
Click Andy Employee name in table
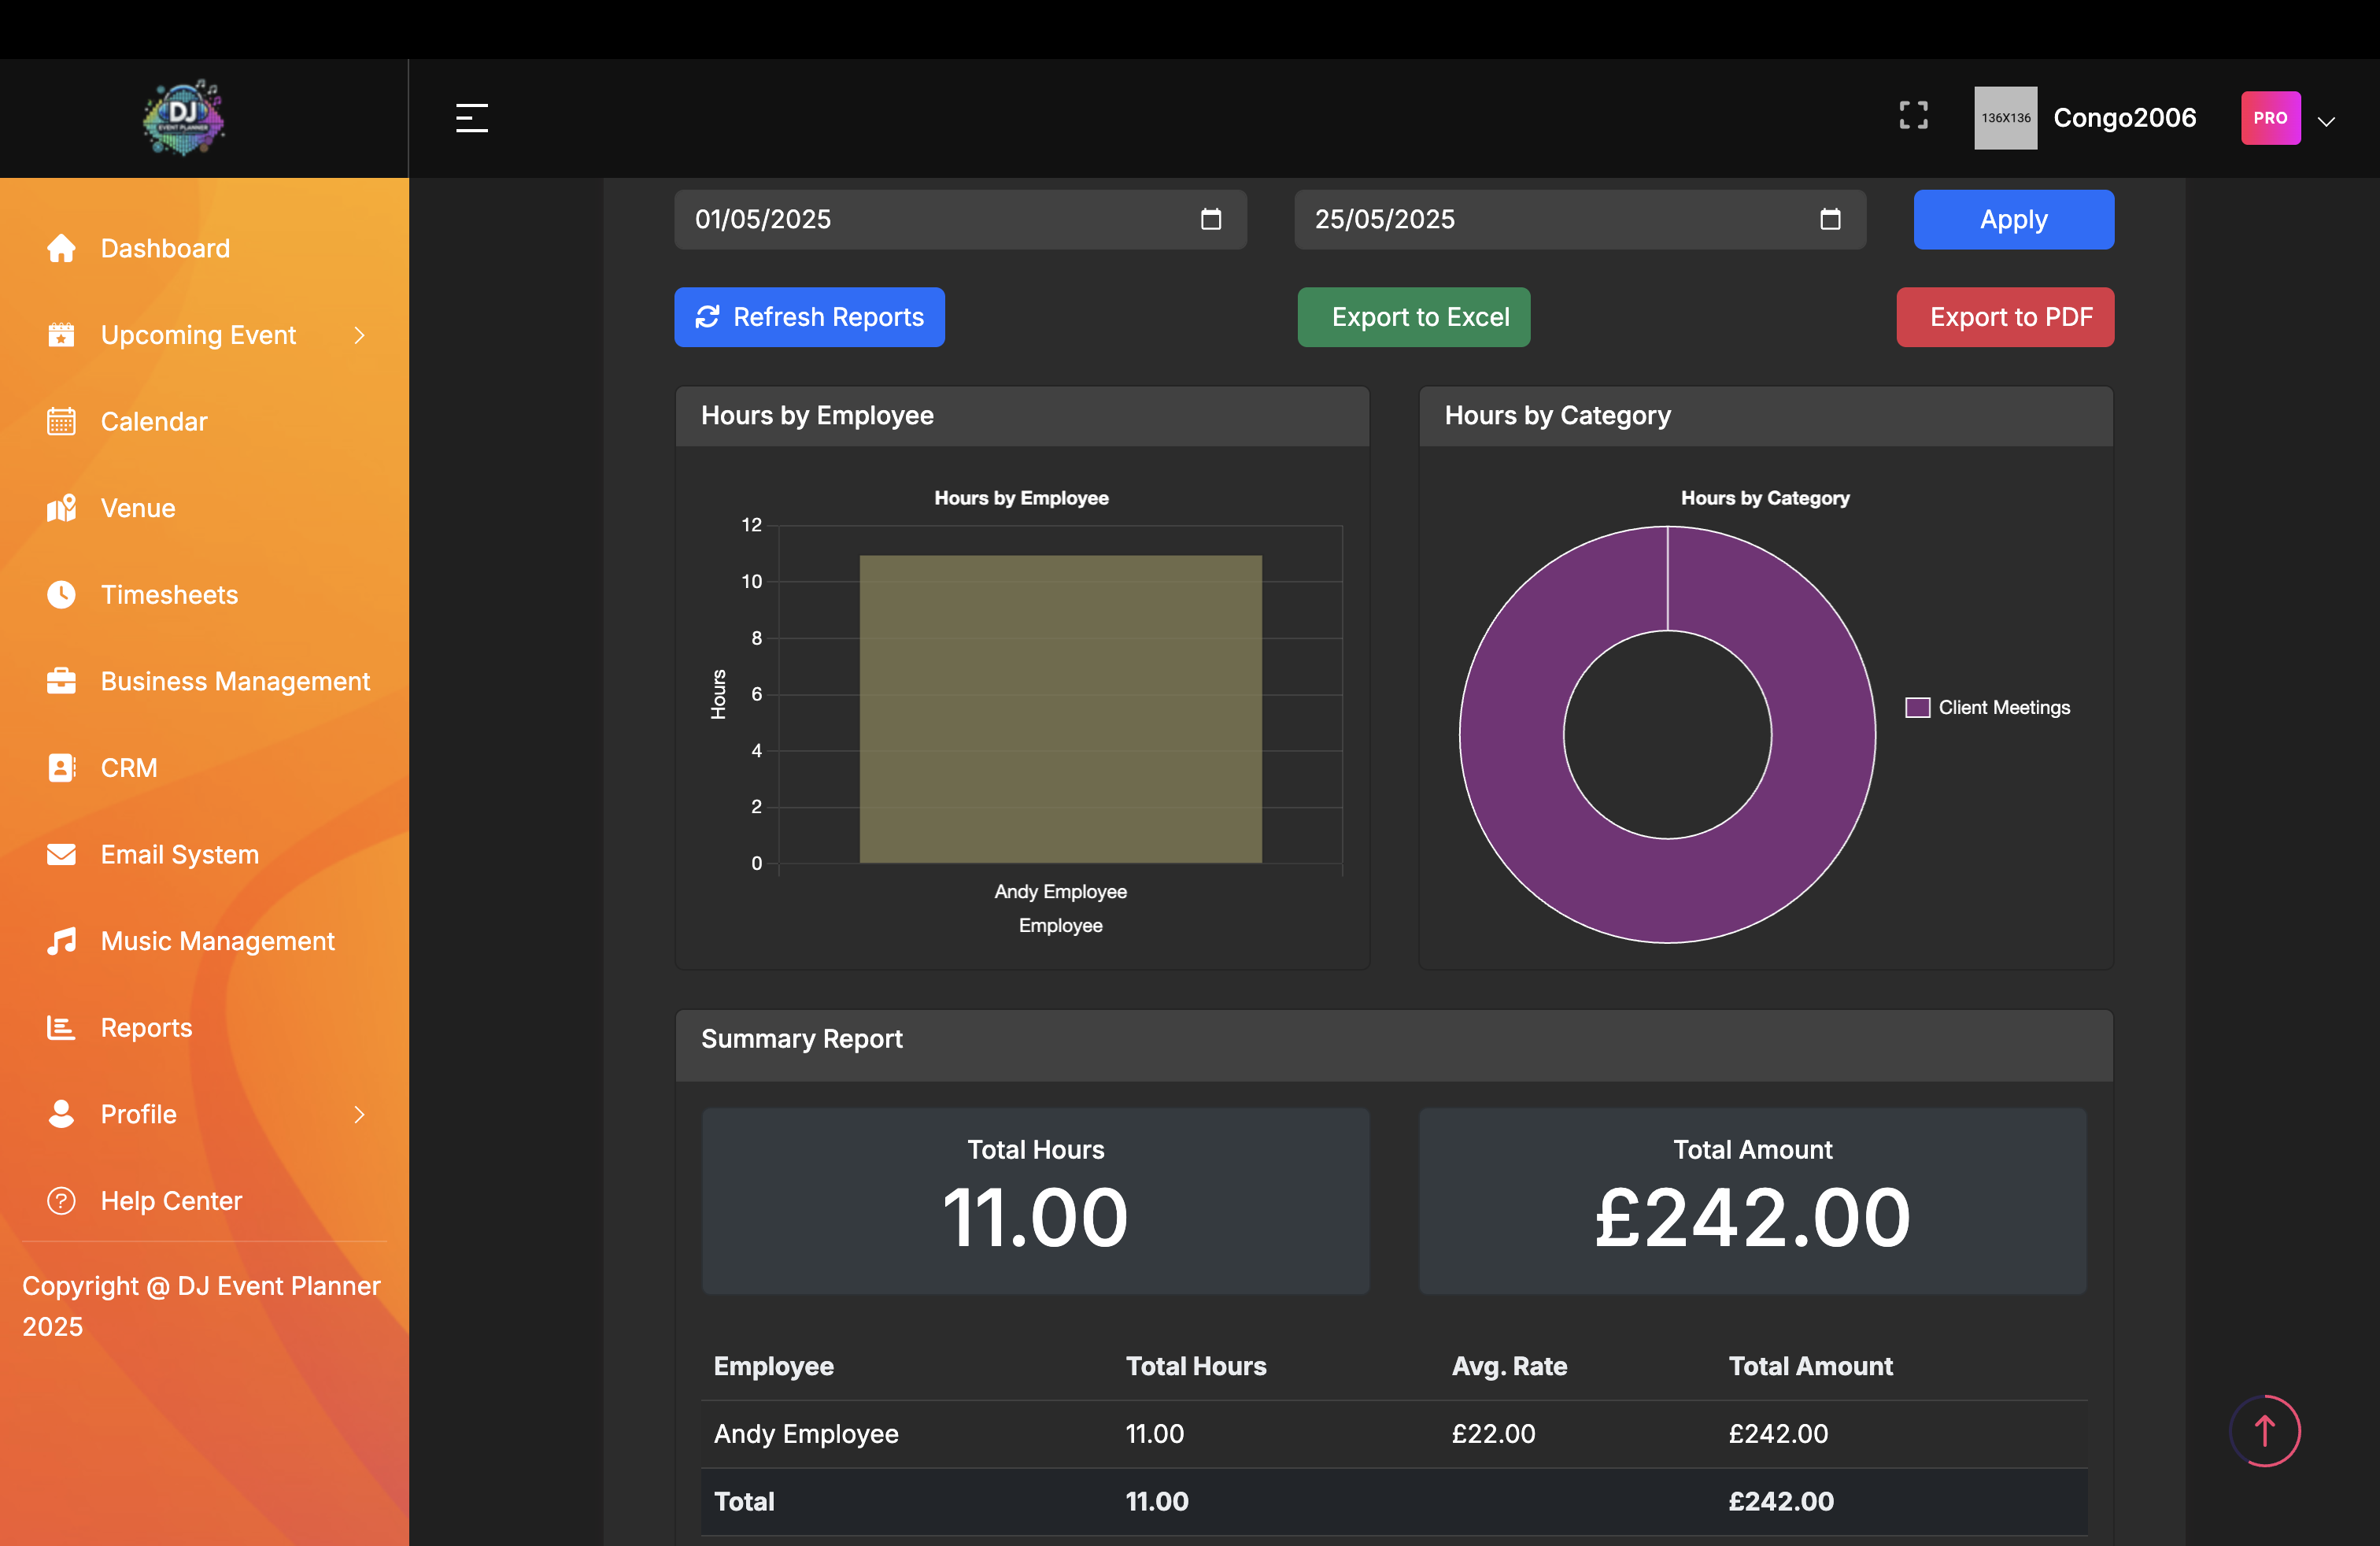pyautogui.click(x=806, y=1433)
